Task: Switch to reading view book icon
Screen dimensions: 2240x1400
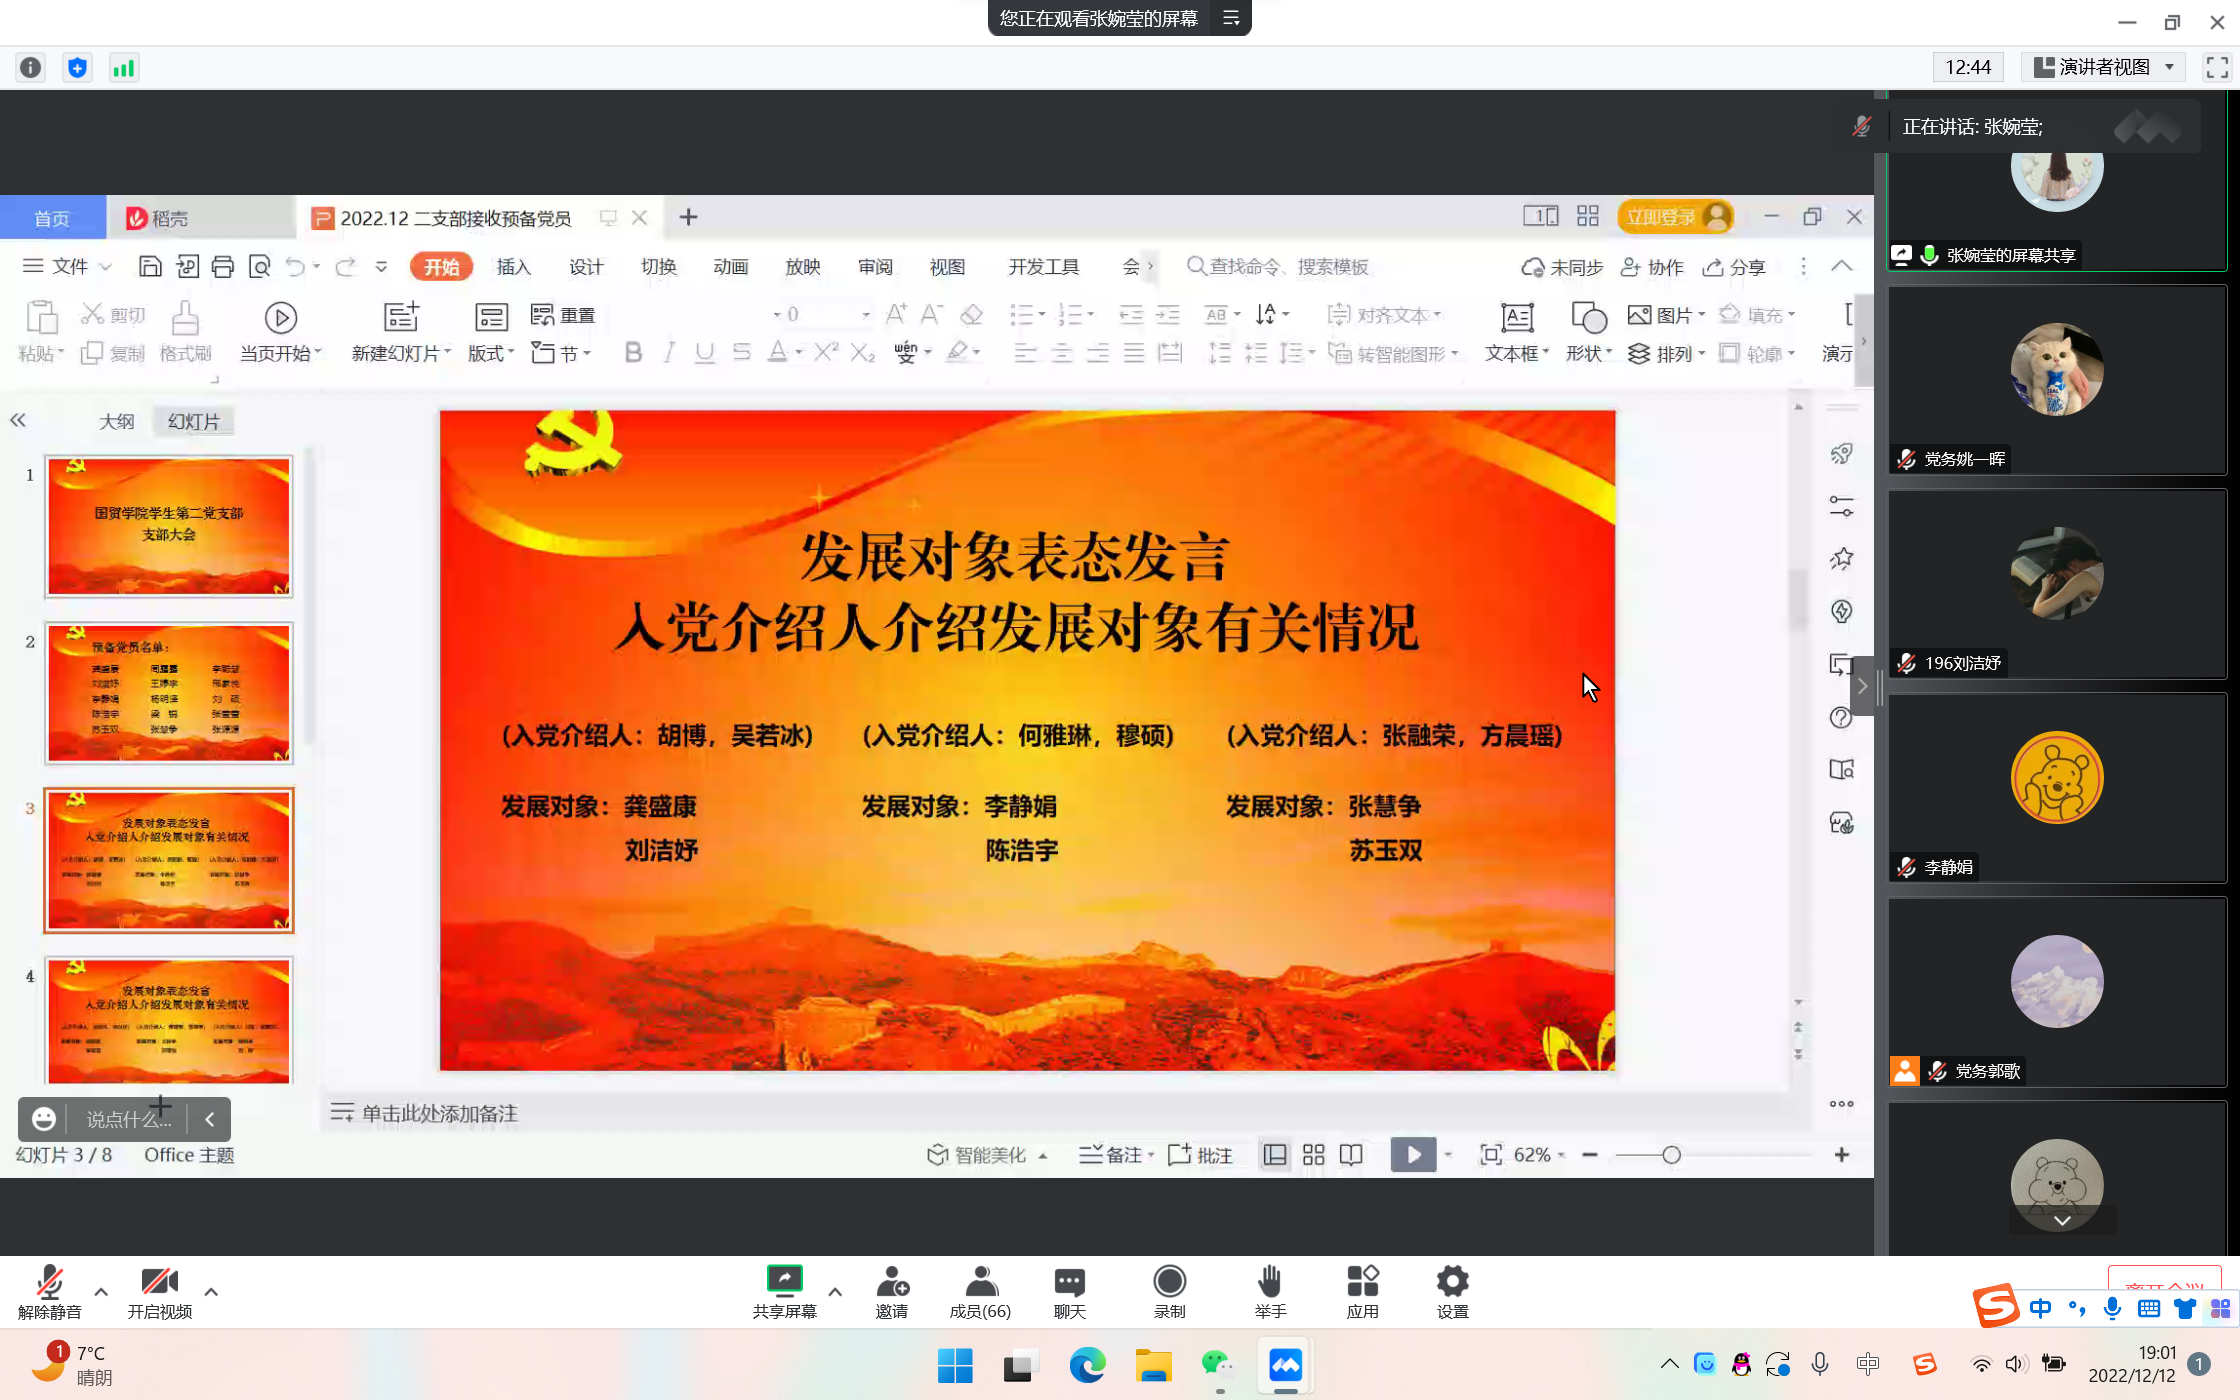Action: point(1351,1155)
